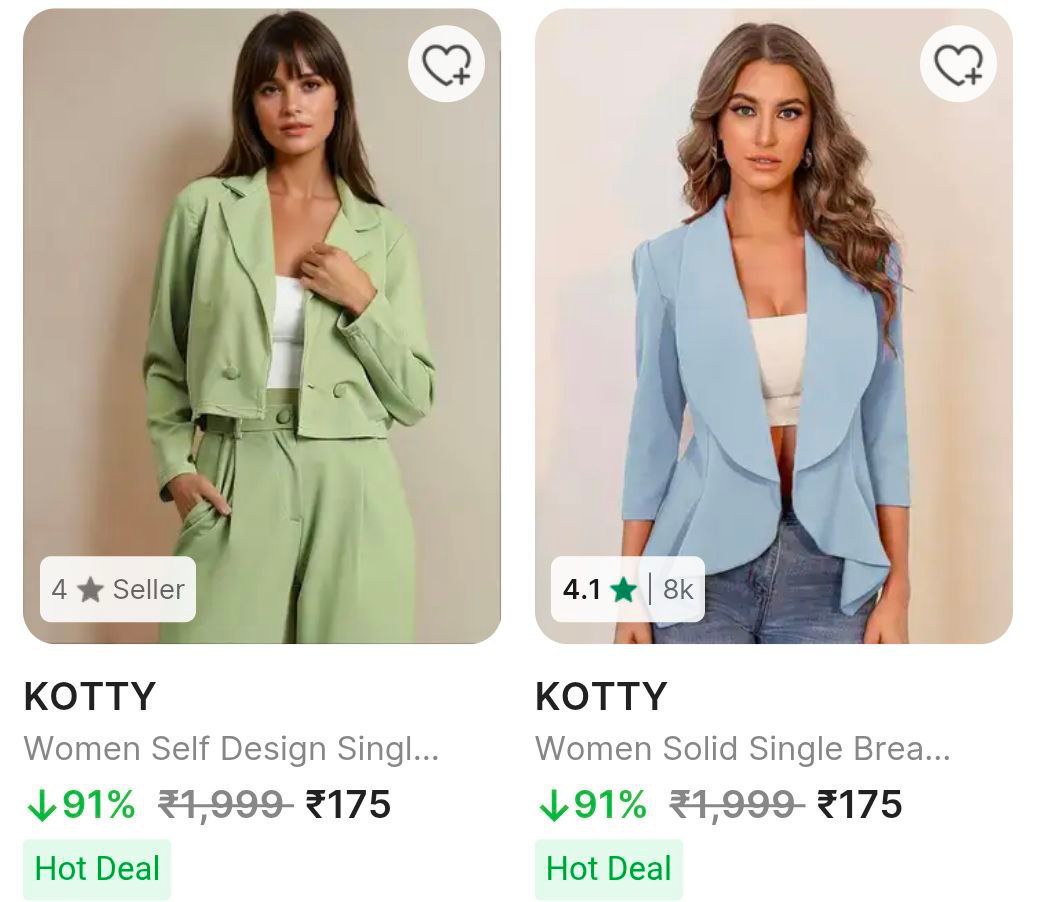Tap green down-arrow discount icon on left product

pyautogui.click(x=41, y=806)
